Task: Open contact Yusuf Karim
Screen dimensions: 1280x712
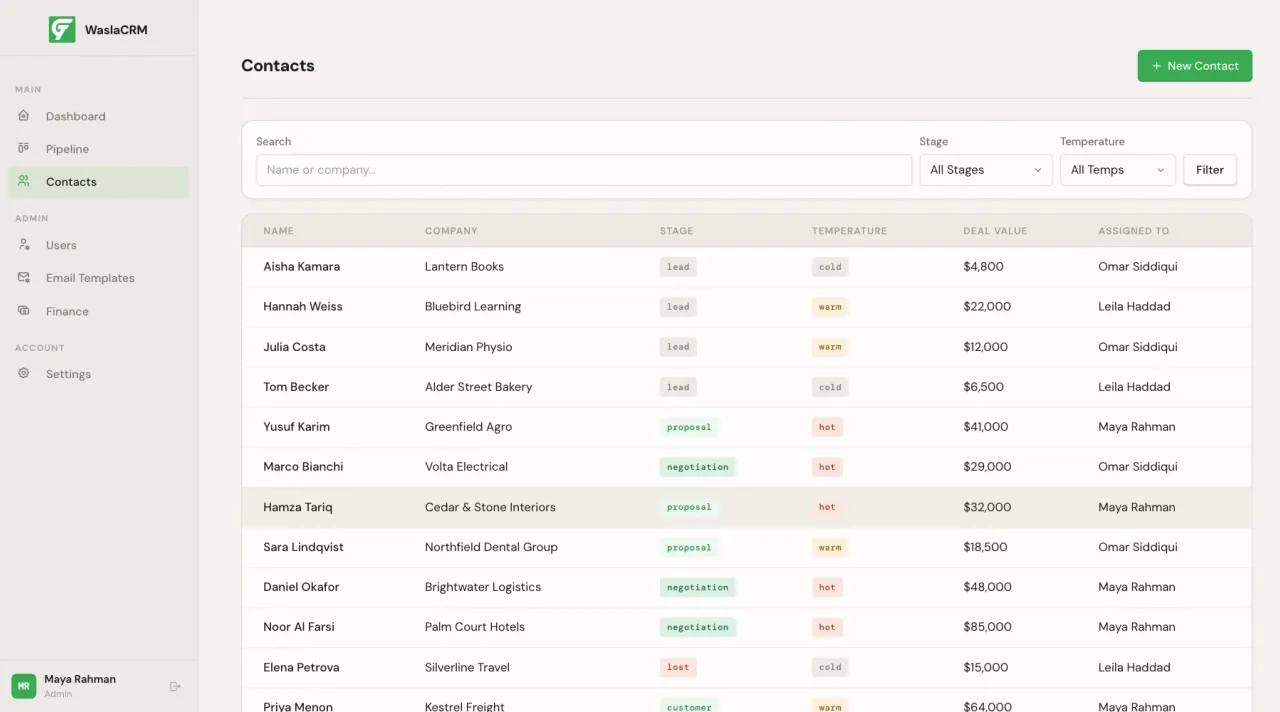Action: pyautogui.click(x=296, y=427)
